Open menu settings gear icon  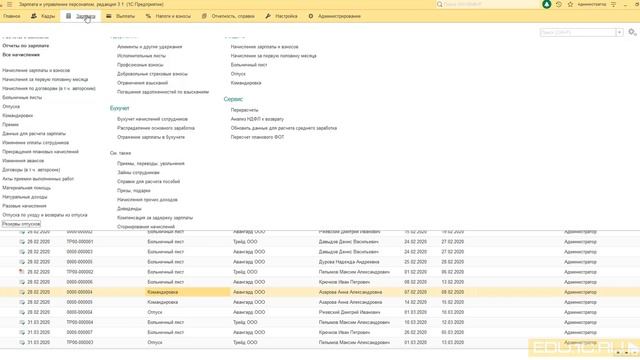632,32
